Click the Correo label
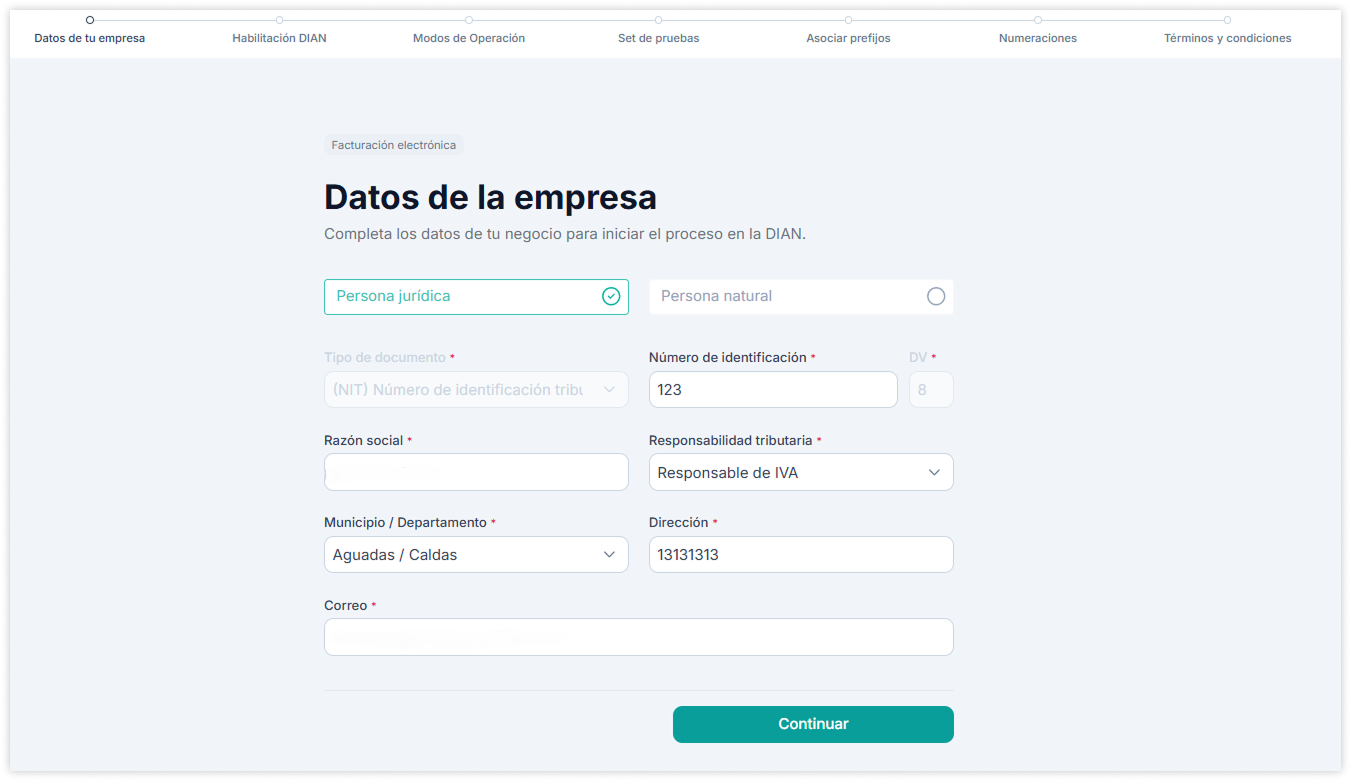The image size is (1351, 781). coord(345,606)
